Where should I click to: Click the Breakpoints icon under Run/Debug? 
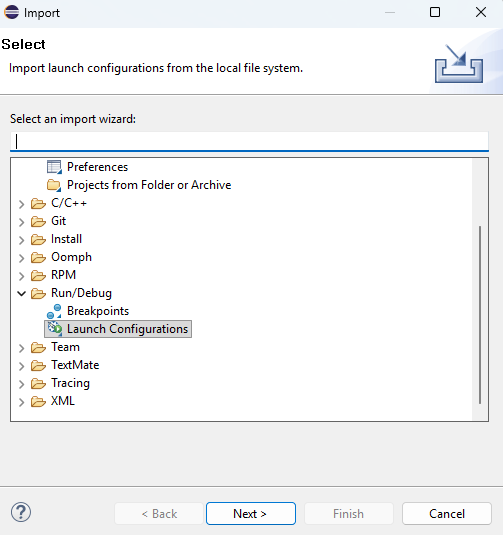pos(54,311)
